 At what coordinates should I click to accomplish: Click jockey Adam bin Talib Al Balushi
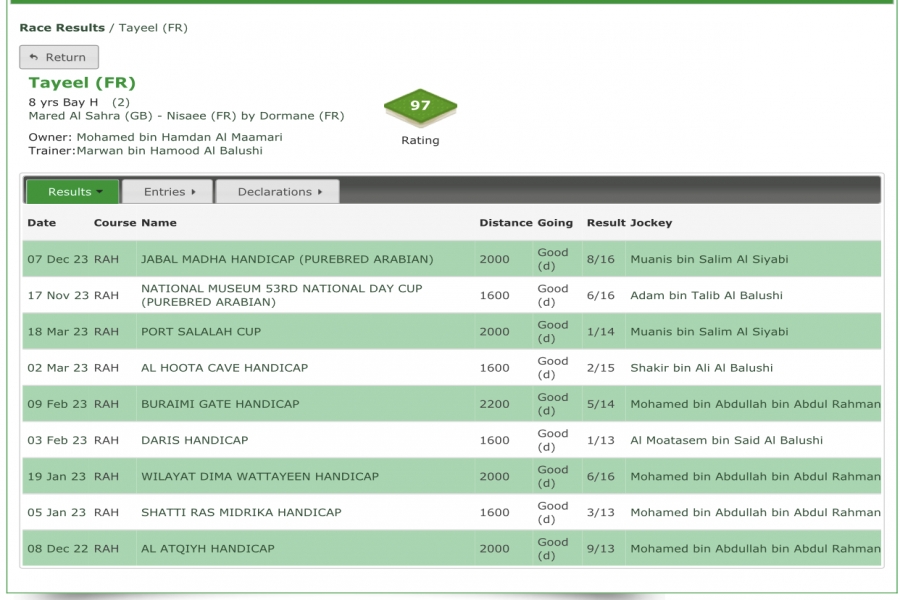tap(706, 295)
